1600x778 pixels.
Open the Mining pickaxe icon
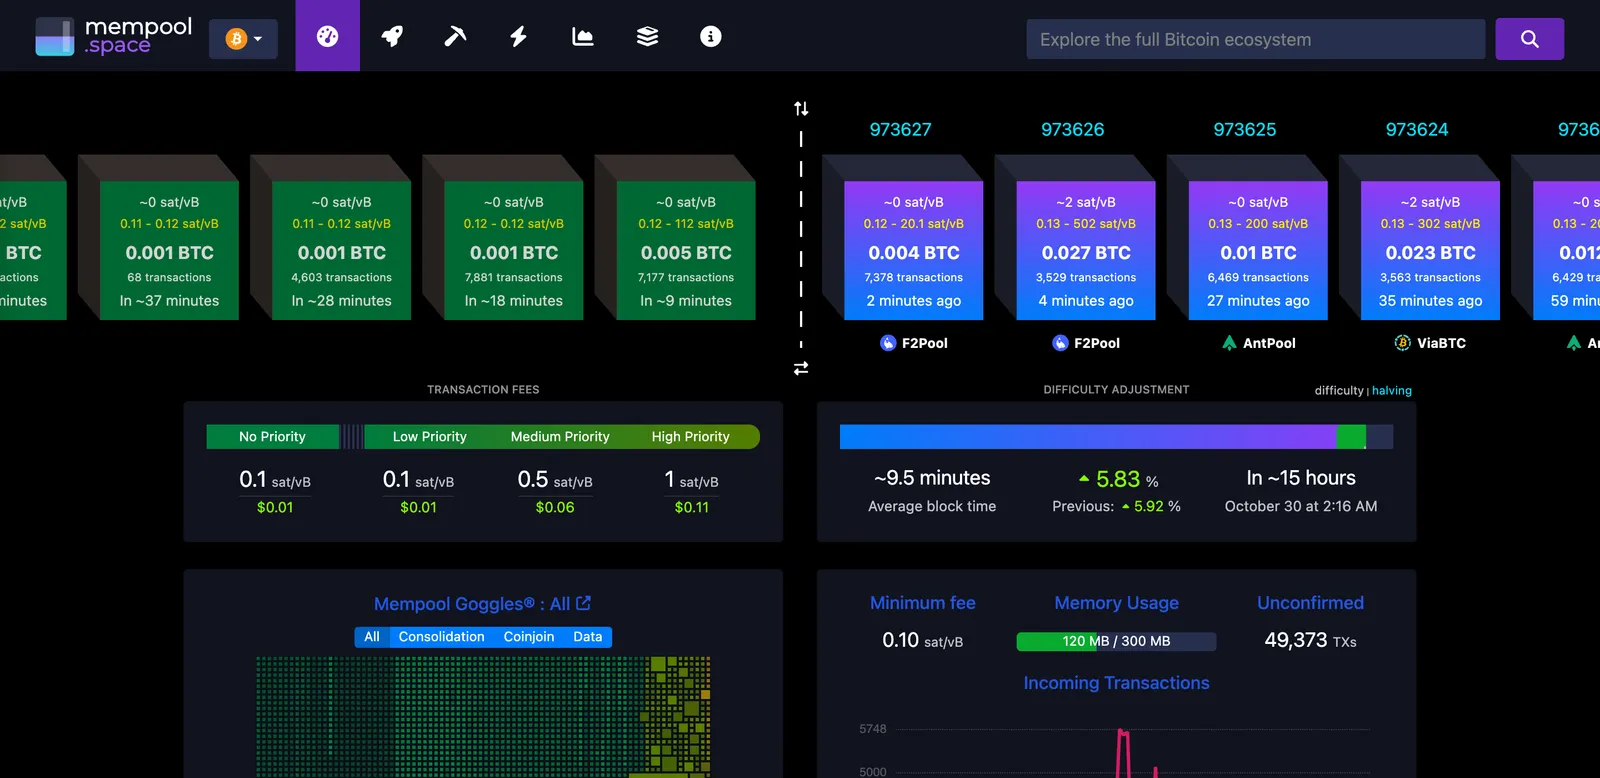[455, 36]
